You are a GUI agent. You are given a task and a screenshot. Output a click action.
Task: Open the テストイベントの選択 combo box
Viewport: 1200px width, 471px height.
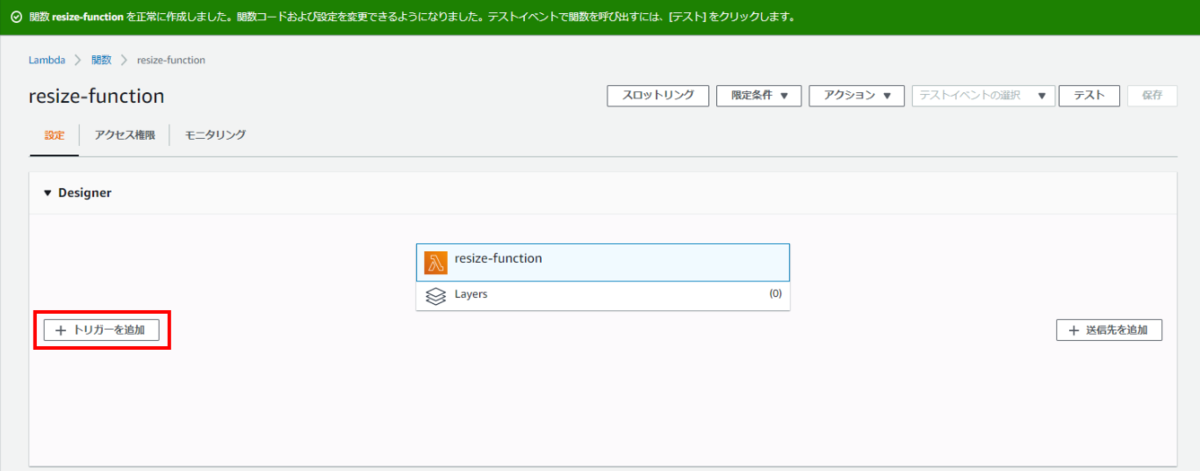pos(983,95)
